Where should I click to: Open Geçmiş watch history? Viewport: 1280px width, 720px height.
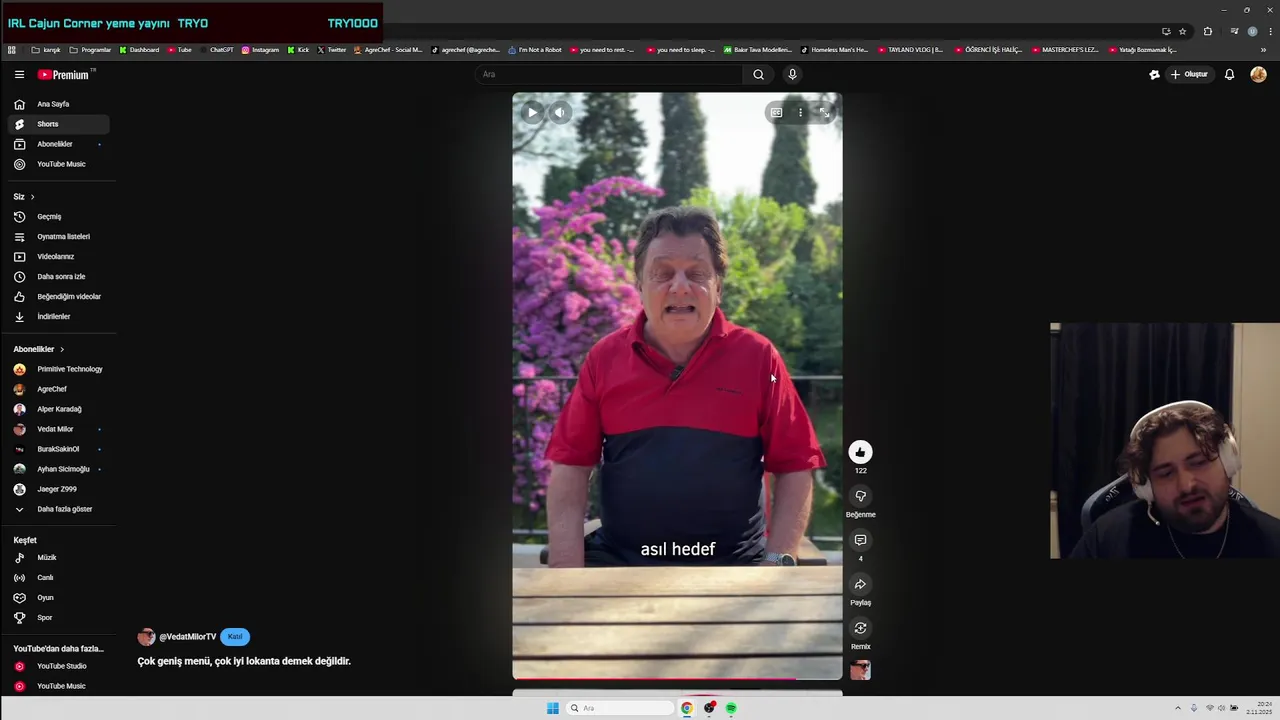point(59,217)
